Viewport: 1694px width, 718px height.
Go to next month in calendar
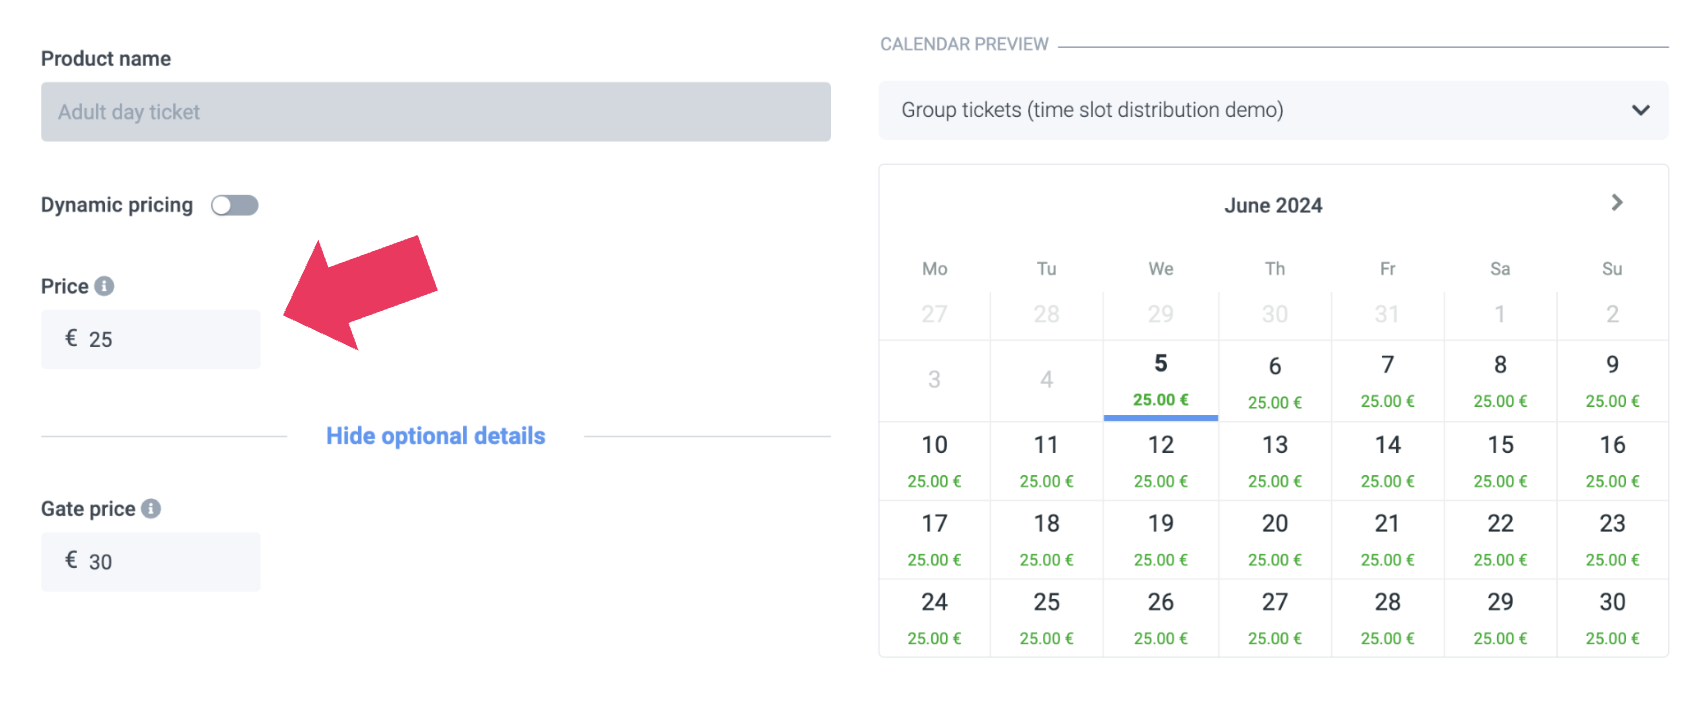(x=1616, y=203)
